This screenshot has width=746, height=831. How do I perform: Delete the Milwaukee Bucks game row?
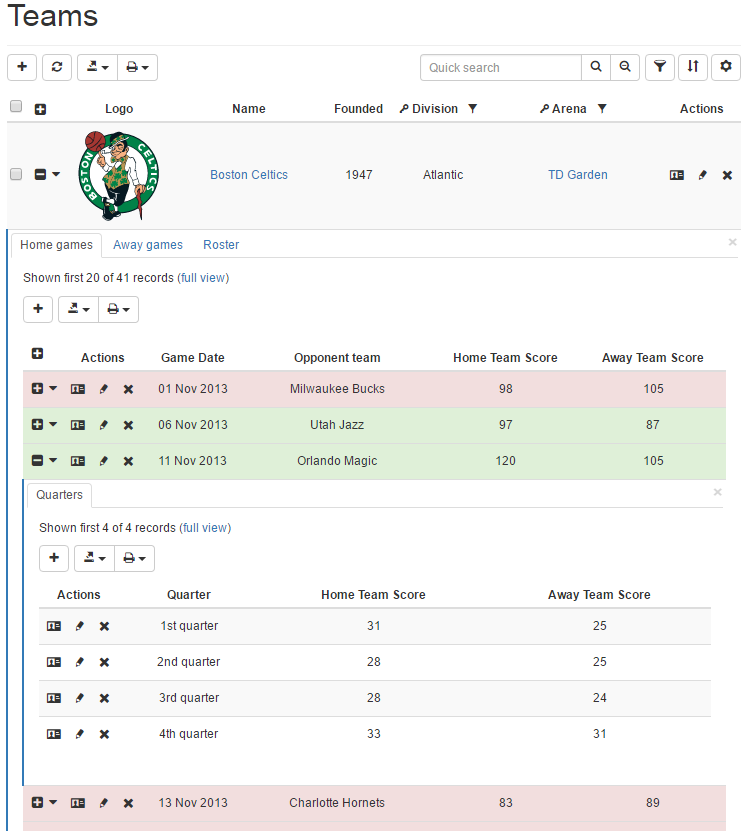click(128, 389)
